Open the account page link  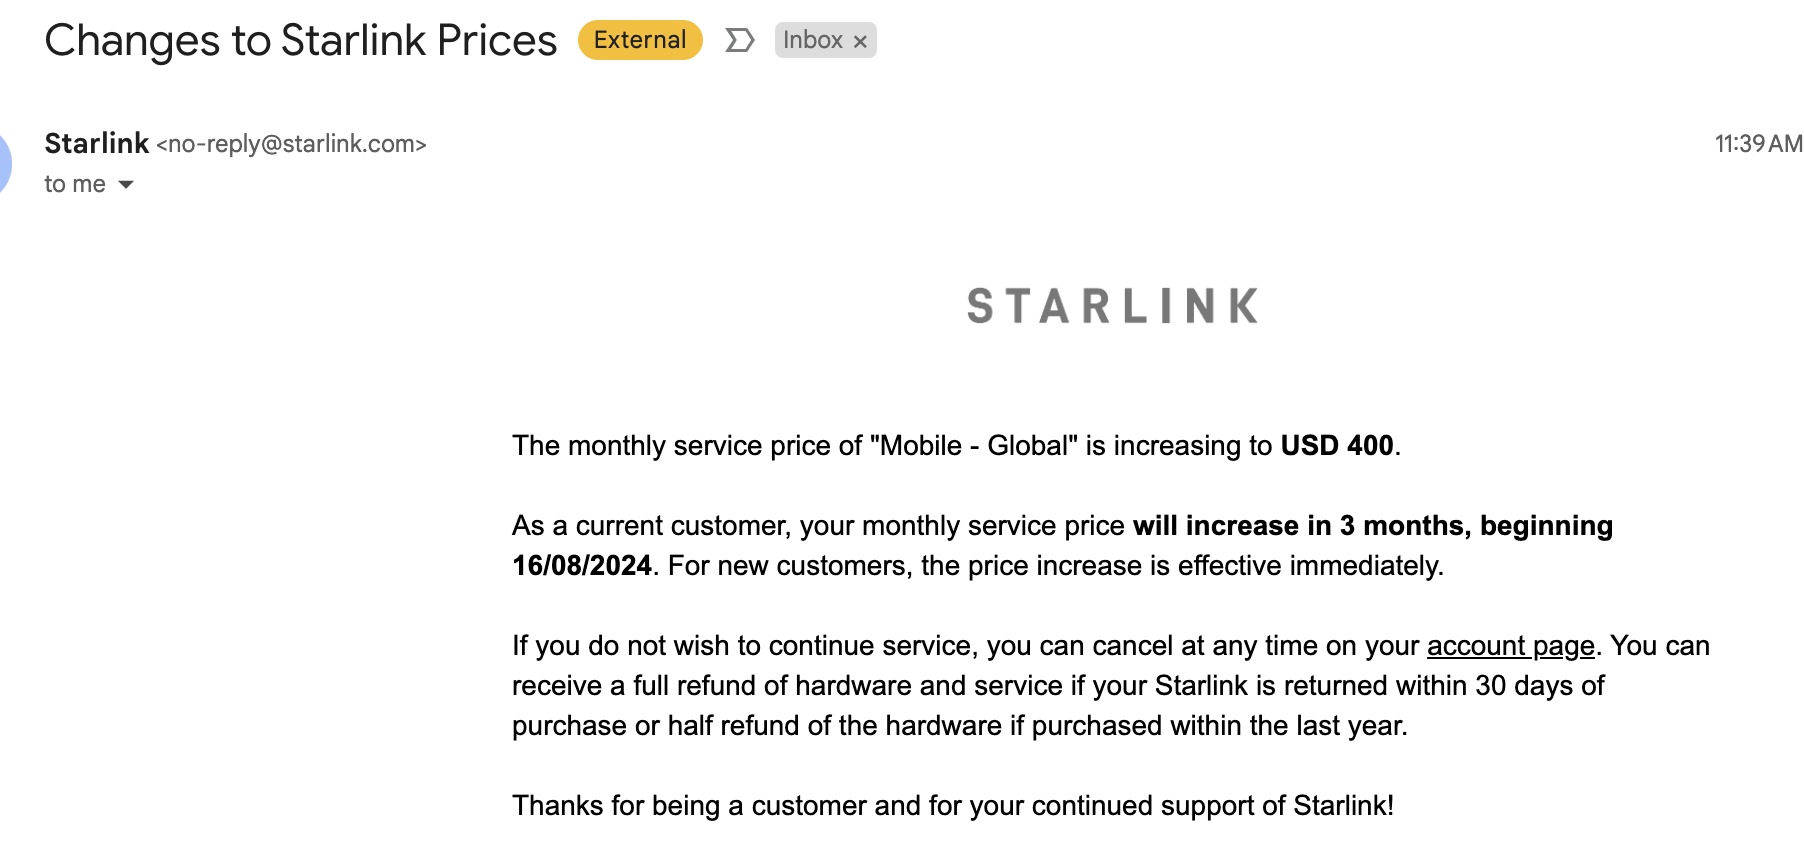(x=1510, y=646)
